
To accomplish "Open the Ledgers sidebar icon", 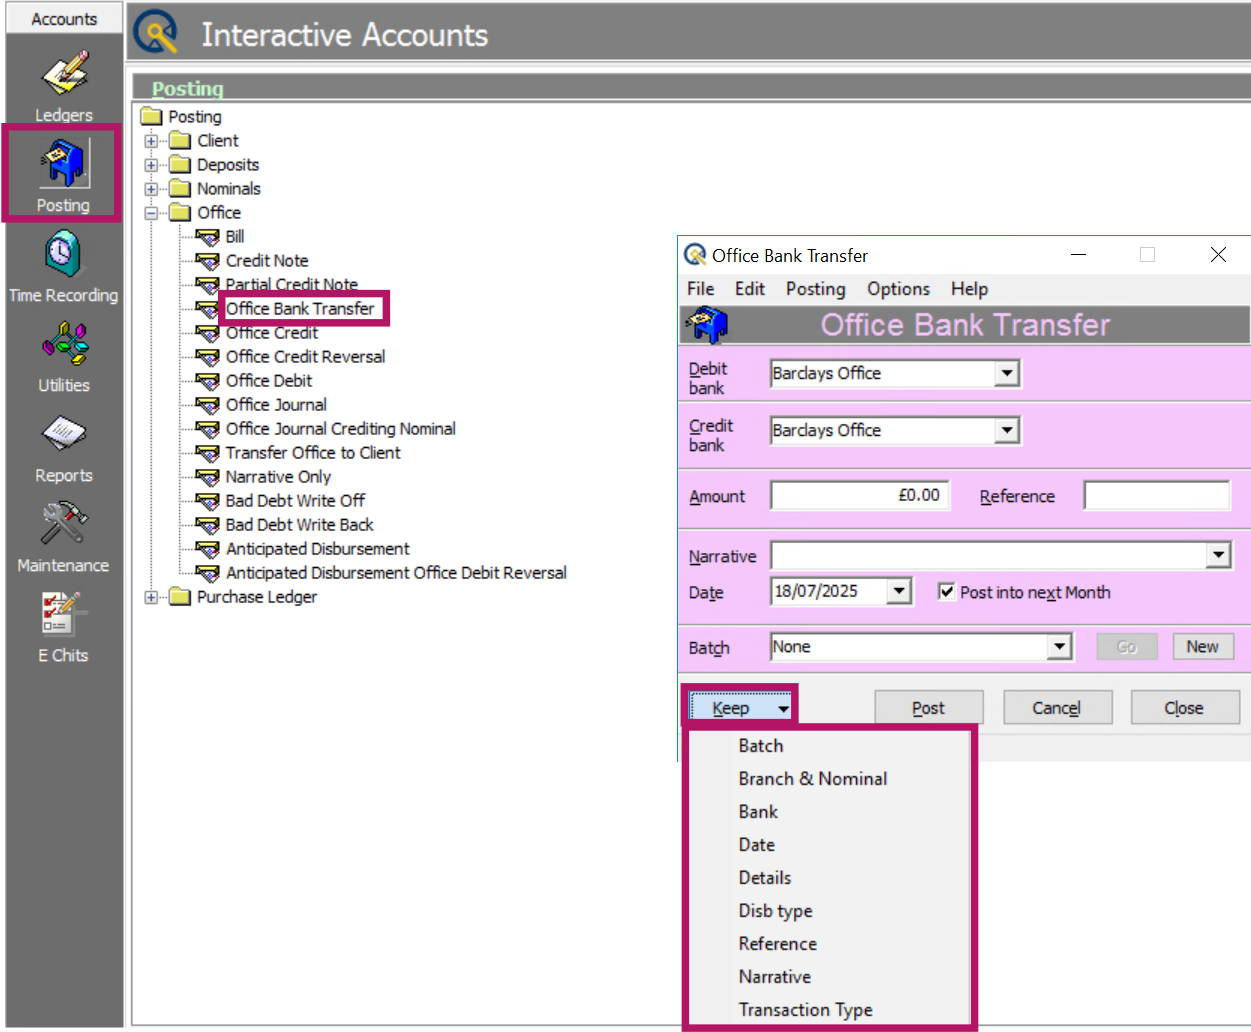I will (64, 76).
